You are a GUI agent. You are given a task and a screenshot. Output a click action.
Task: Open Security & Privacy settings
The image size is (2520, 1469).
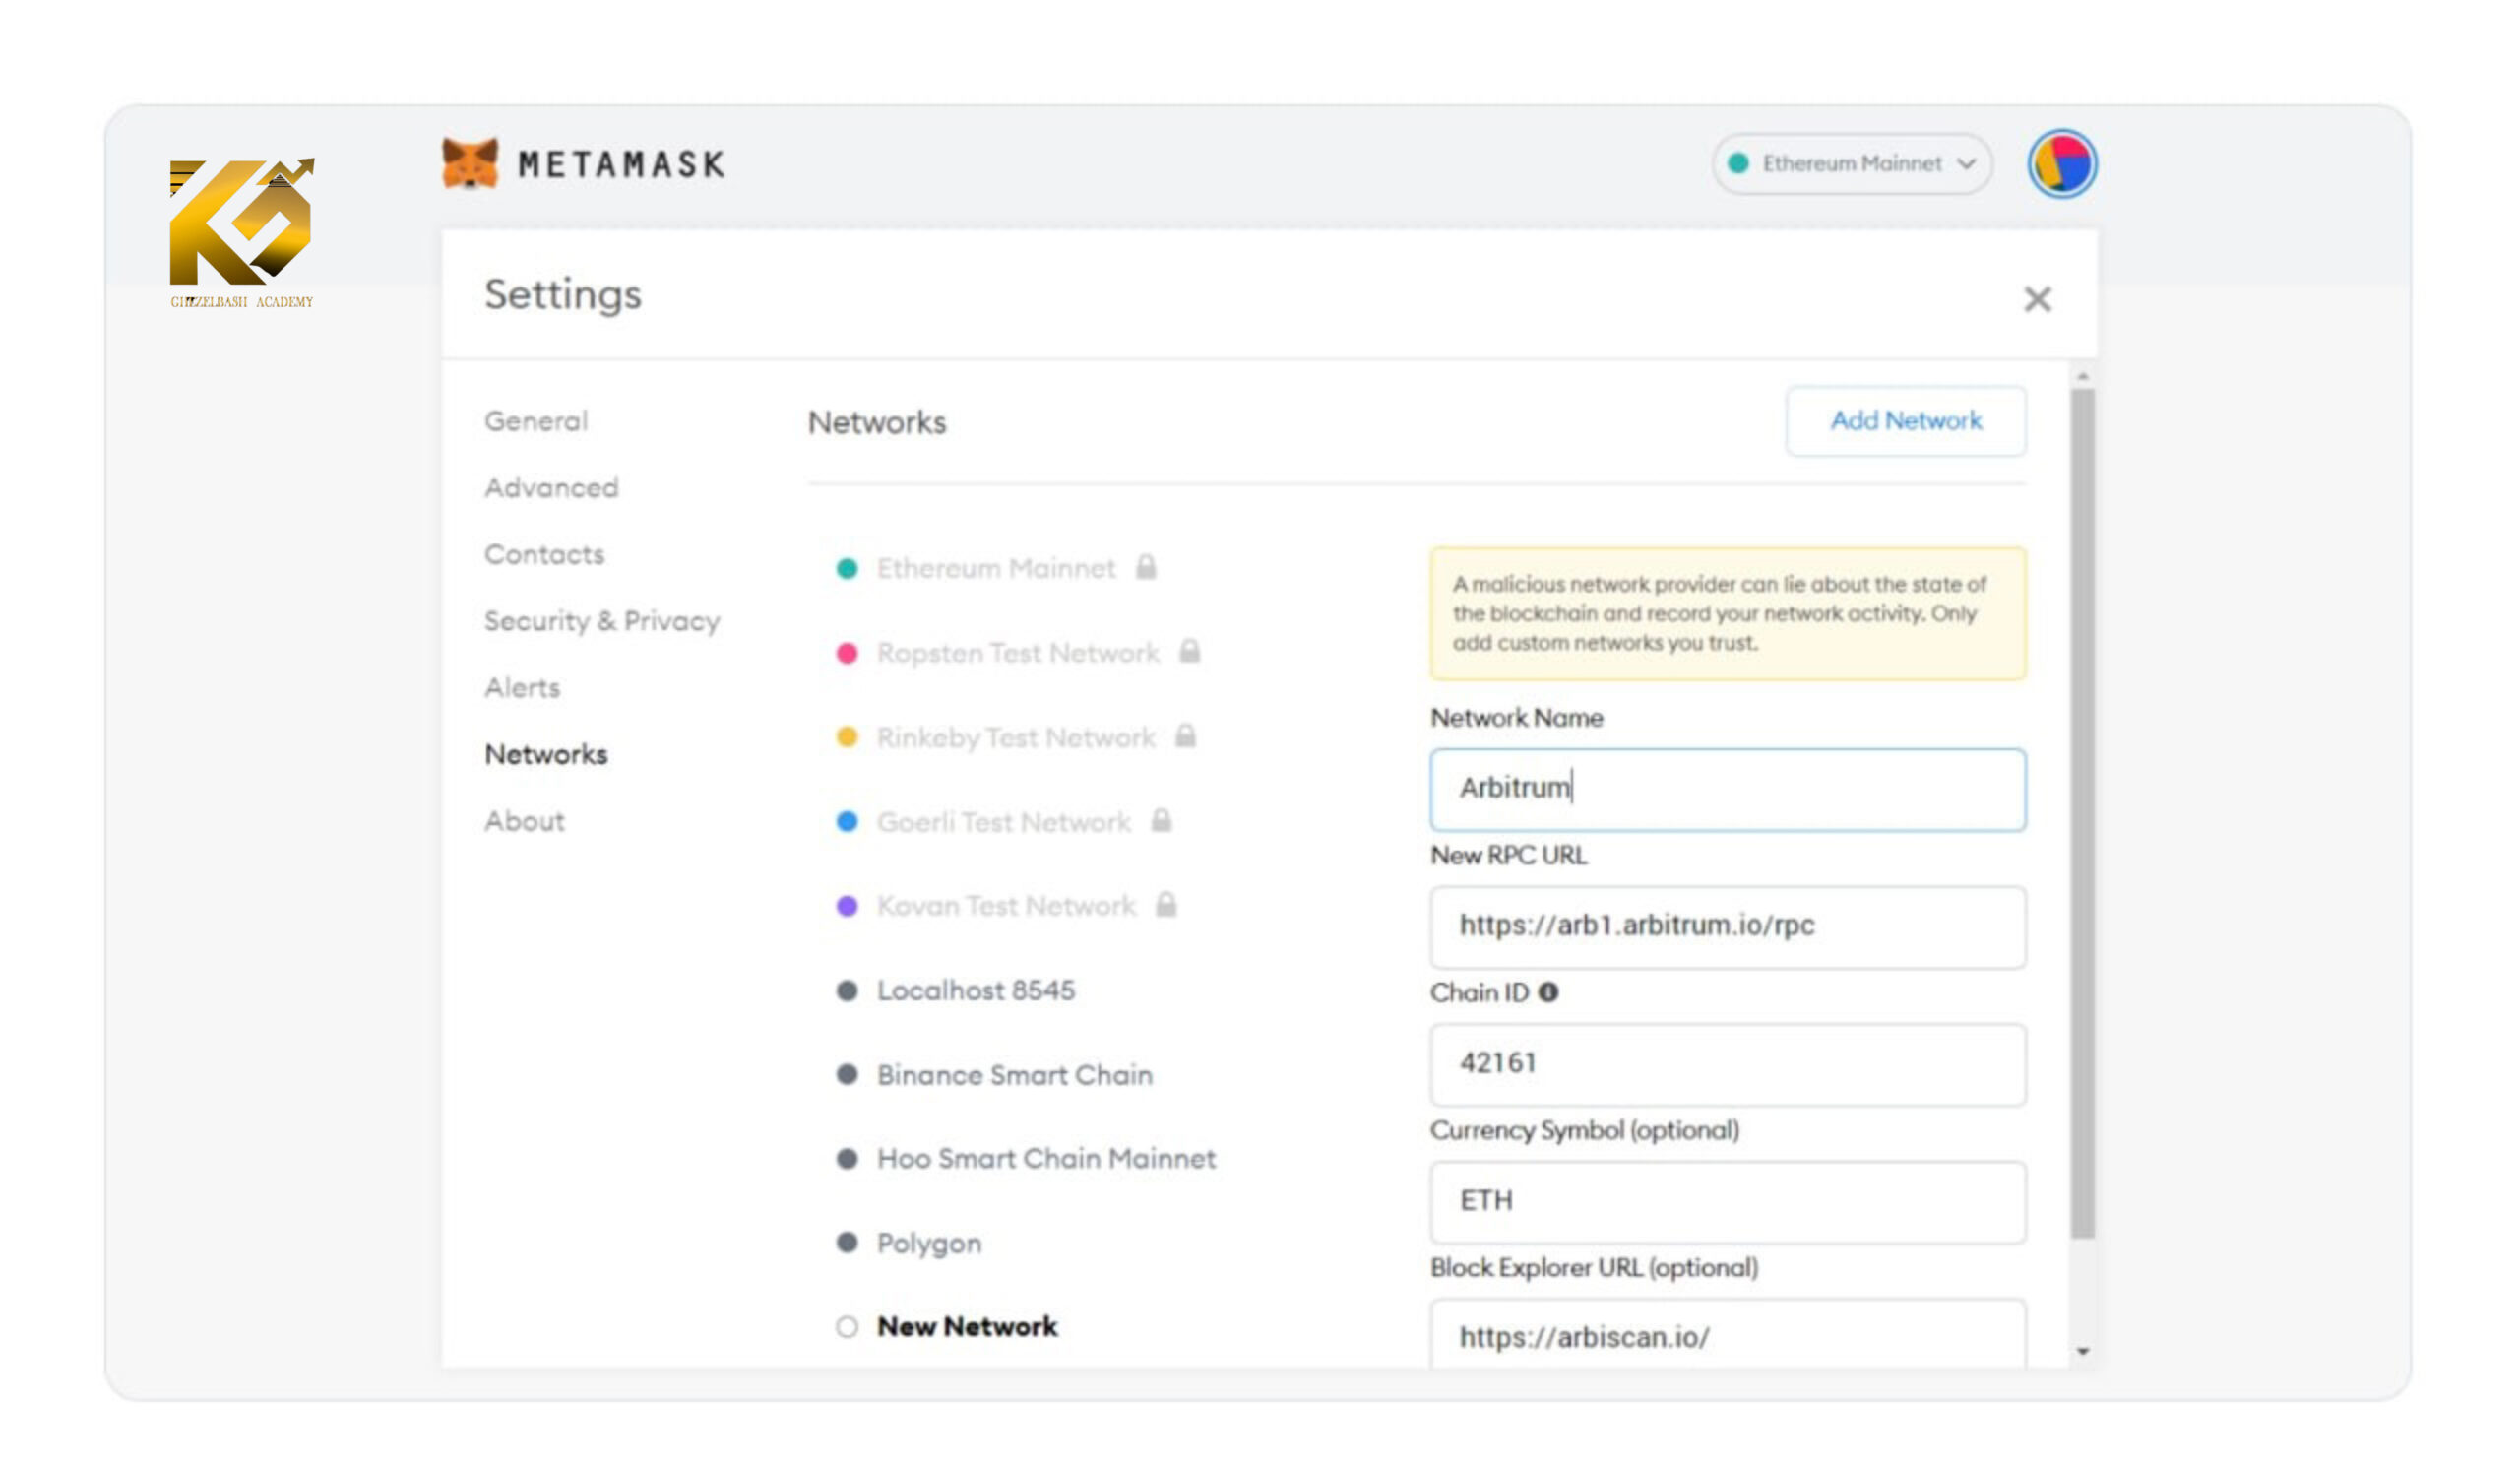(602, 621)
